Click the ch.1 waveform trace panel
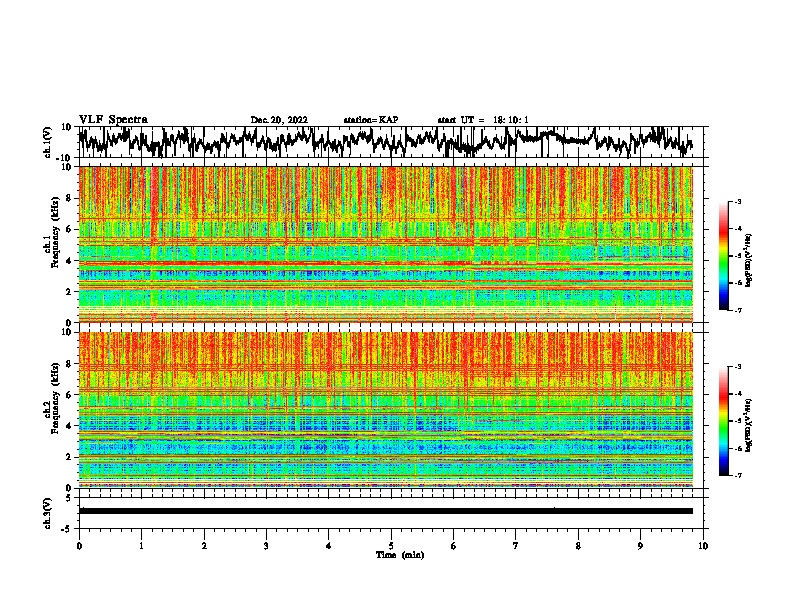 tap(391, 142)
